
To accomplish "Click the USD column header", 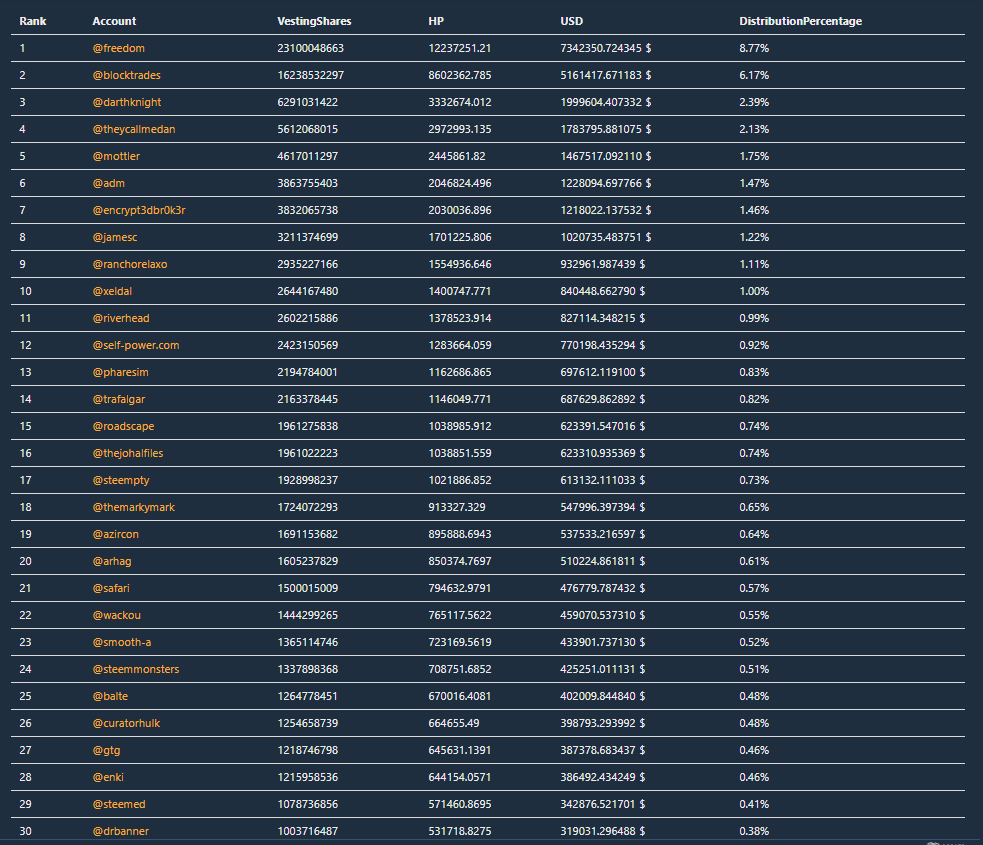I will point(572,21).
